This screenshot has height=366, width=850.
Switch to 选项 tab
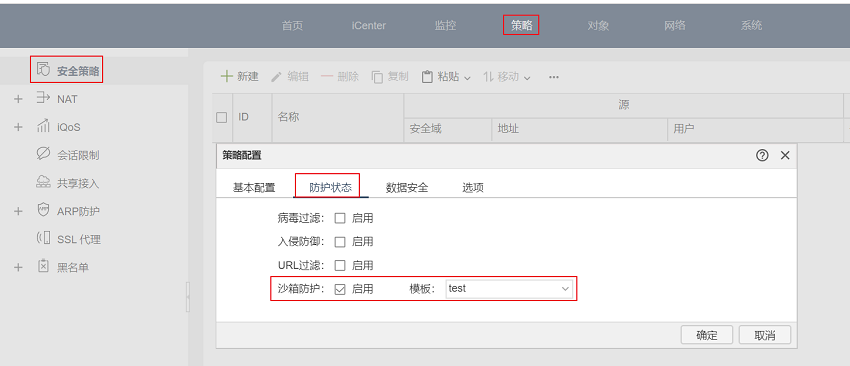pyautogui.click(x=473, y=188)
